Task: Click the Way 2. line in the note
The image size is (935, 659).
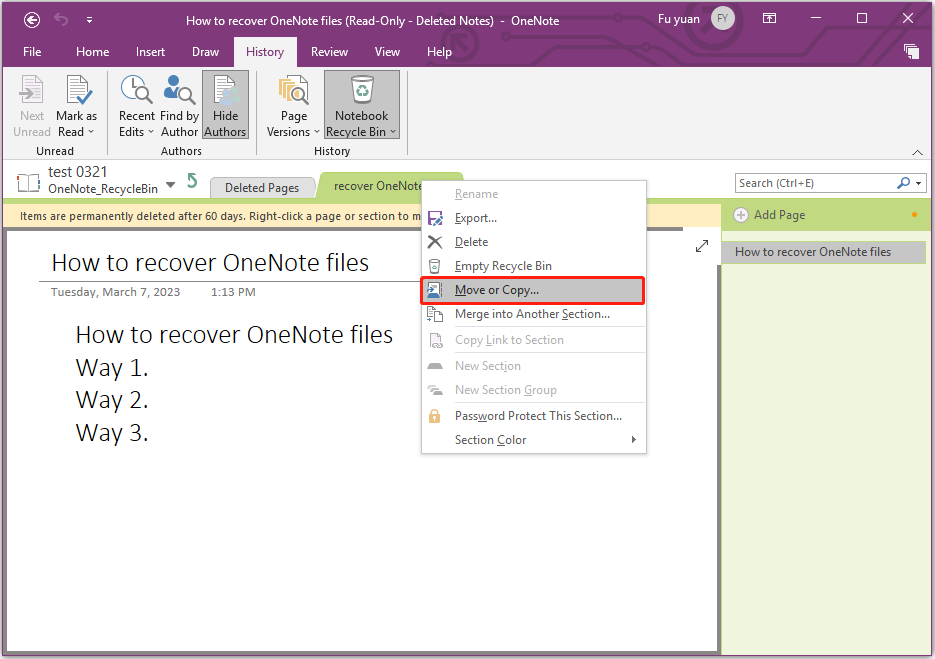Action: point(112,400)
